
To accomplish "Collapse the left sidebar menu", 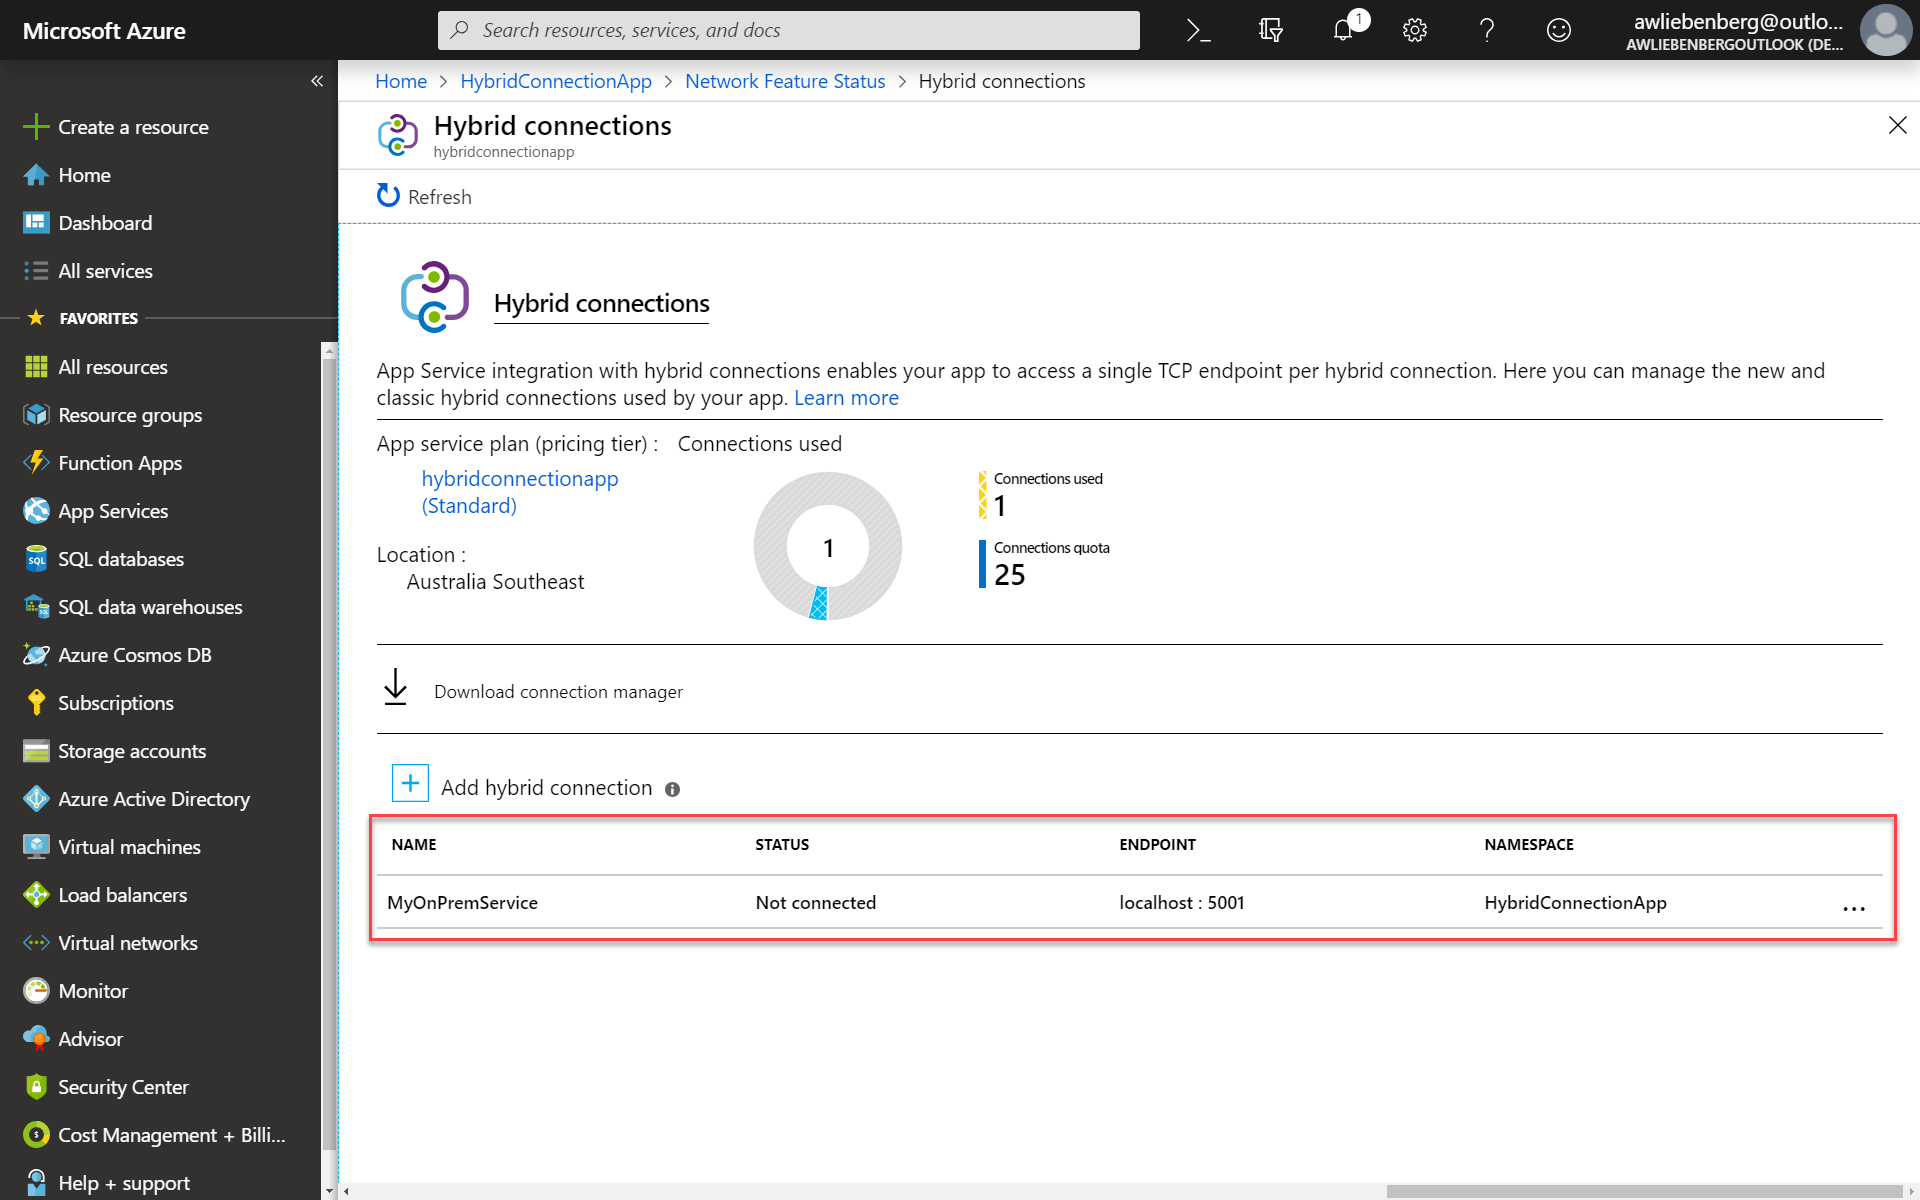I will 317,81.
